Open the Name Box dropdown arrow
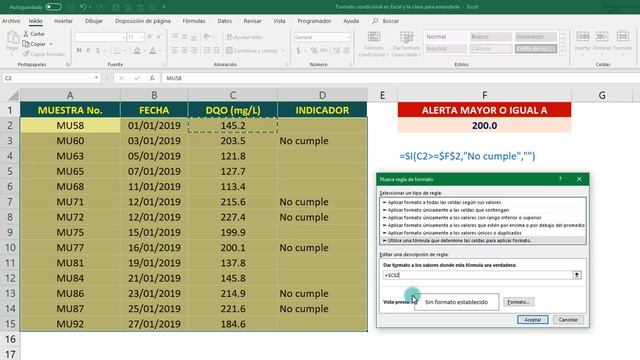640x360 pixels. 96,78
